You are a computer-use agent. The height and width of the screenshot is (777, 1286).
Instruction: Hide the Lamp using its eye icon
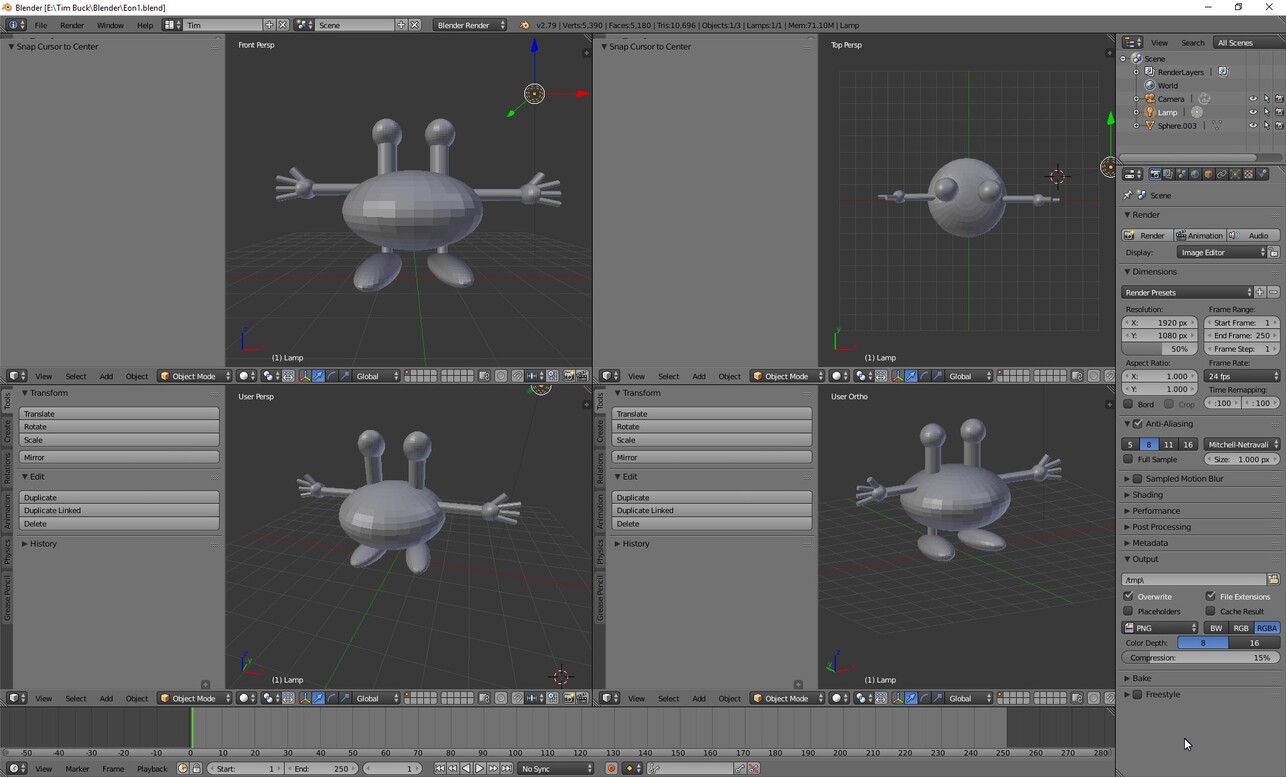coord(1252,112)
